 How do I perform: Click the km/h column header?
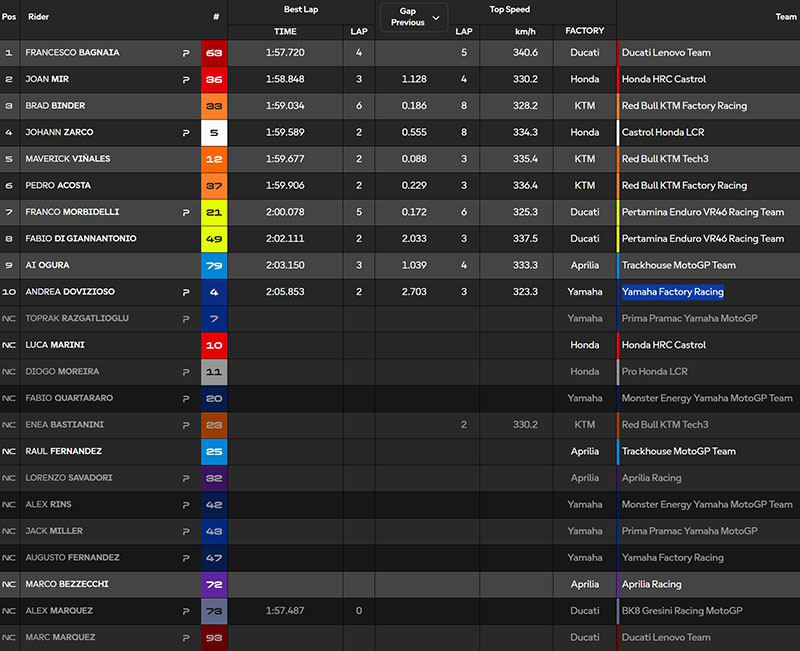click(516, 31)
